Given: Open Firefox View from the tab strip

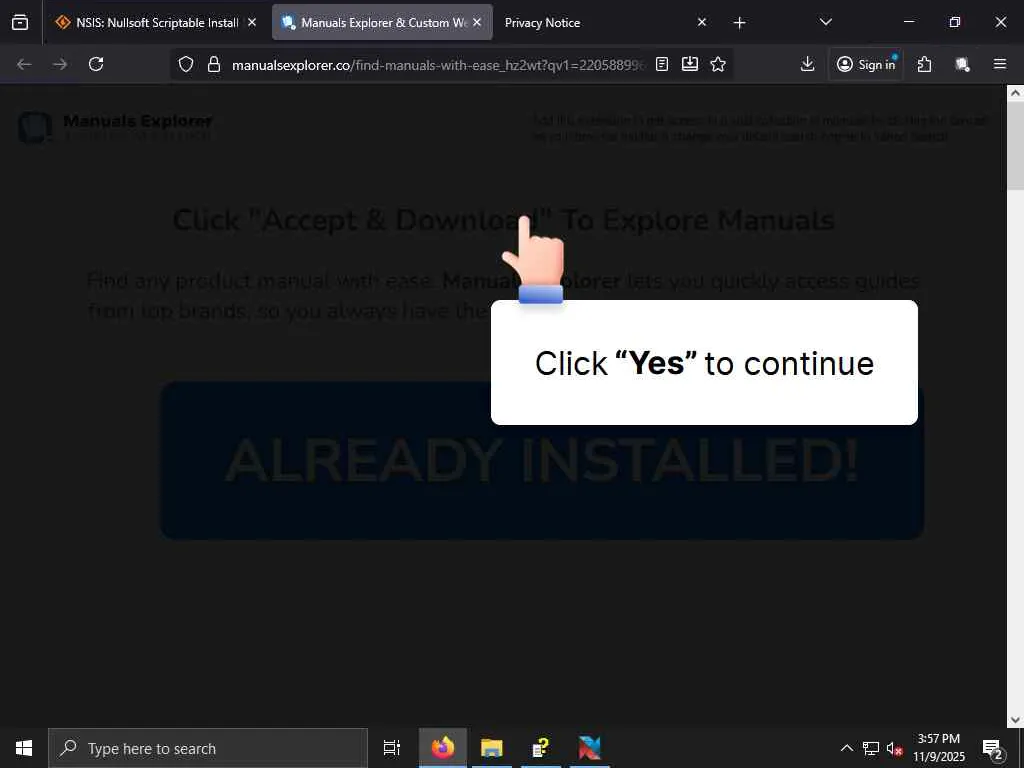Looking at the screenshot, I should [x=20, y=23].
